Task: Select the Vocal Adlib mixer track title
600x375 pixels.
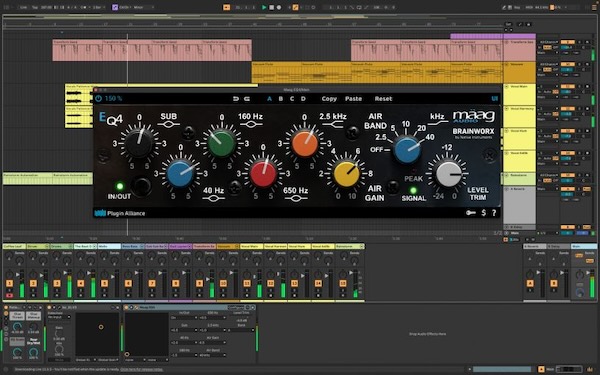Action: [323, 246]
